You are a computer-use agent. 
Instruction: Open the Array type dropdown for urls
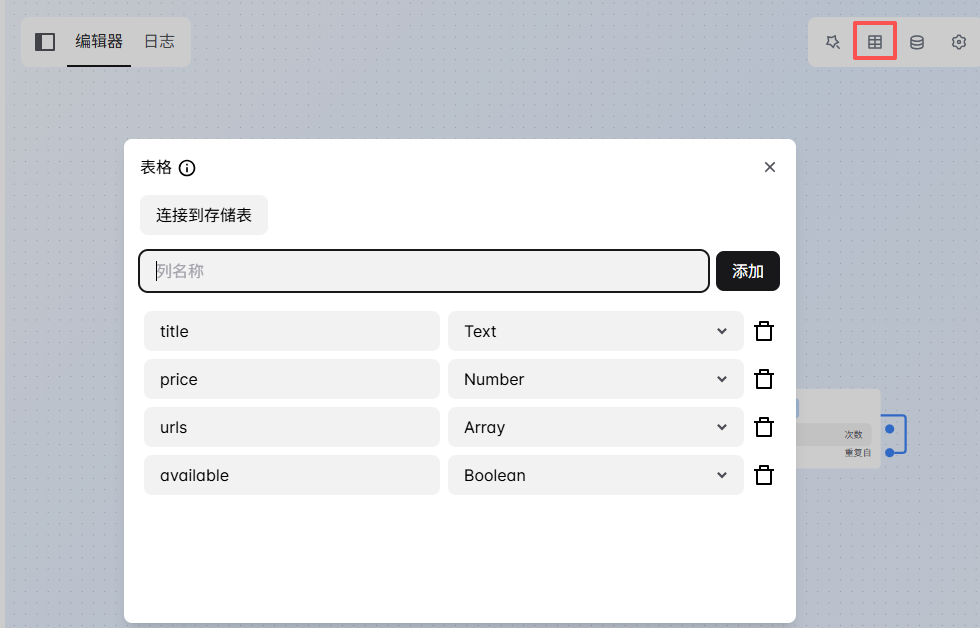click(595, 427)
